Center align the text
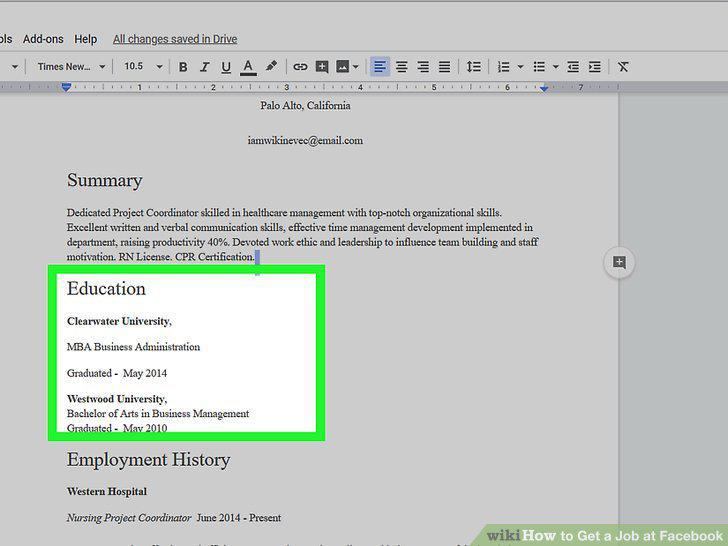This screenshot has width=728, height=546. (x=402, y=67)
